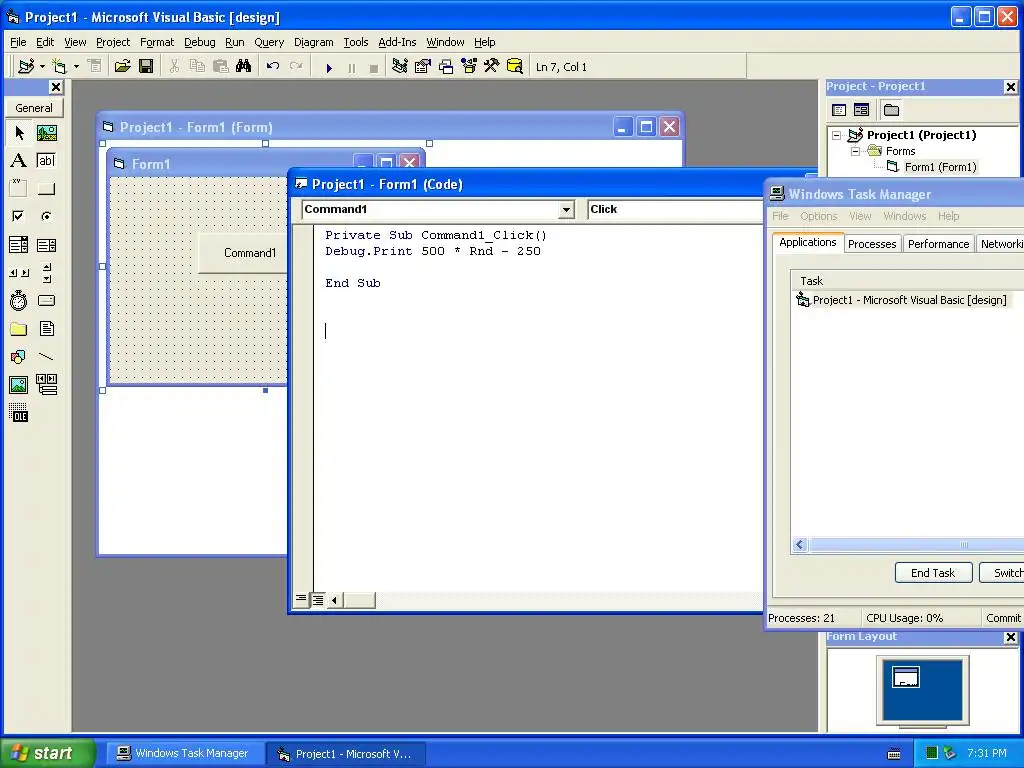This screenshot has width=1024, height=768.
Task: Select the CommandButton control in the toolbox
Action: (46, 189)
